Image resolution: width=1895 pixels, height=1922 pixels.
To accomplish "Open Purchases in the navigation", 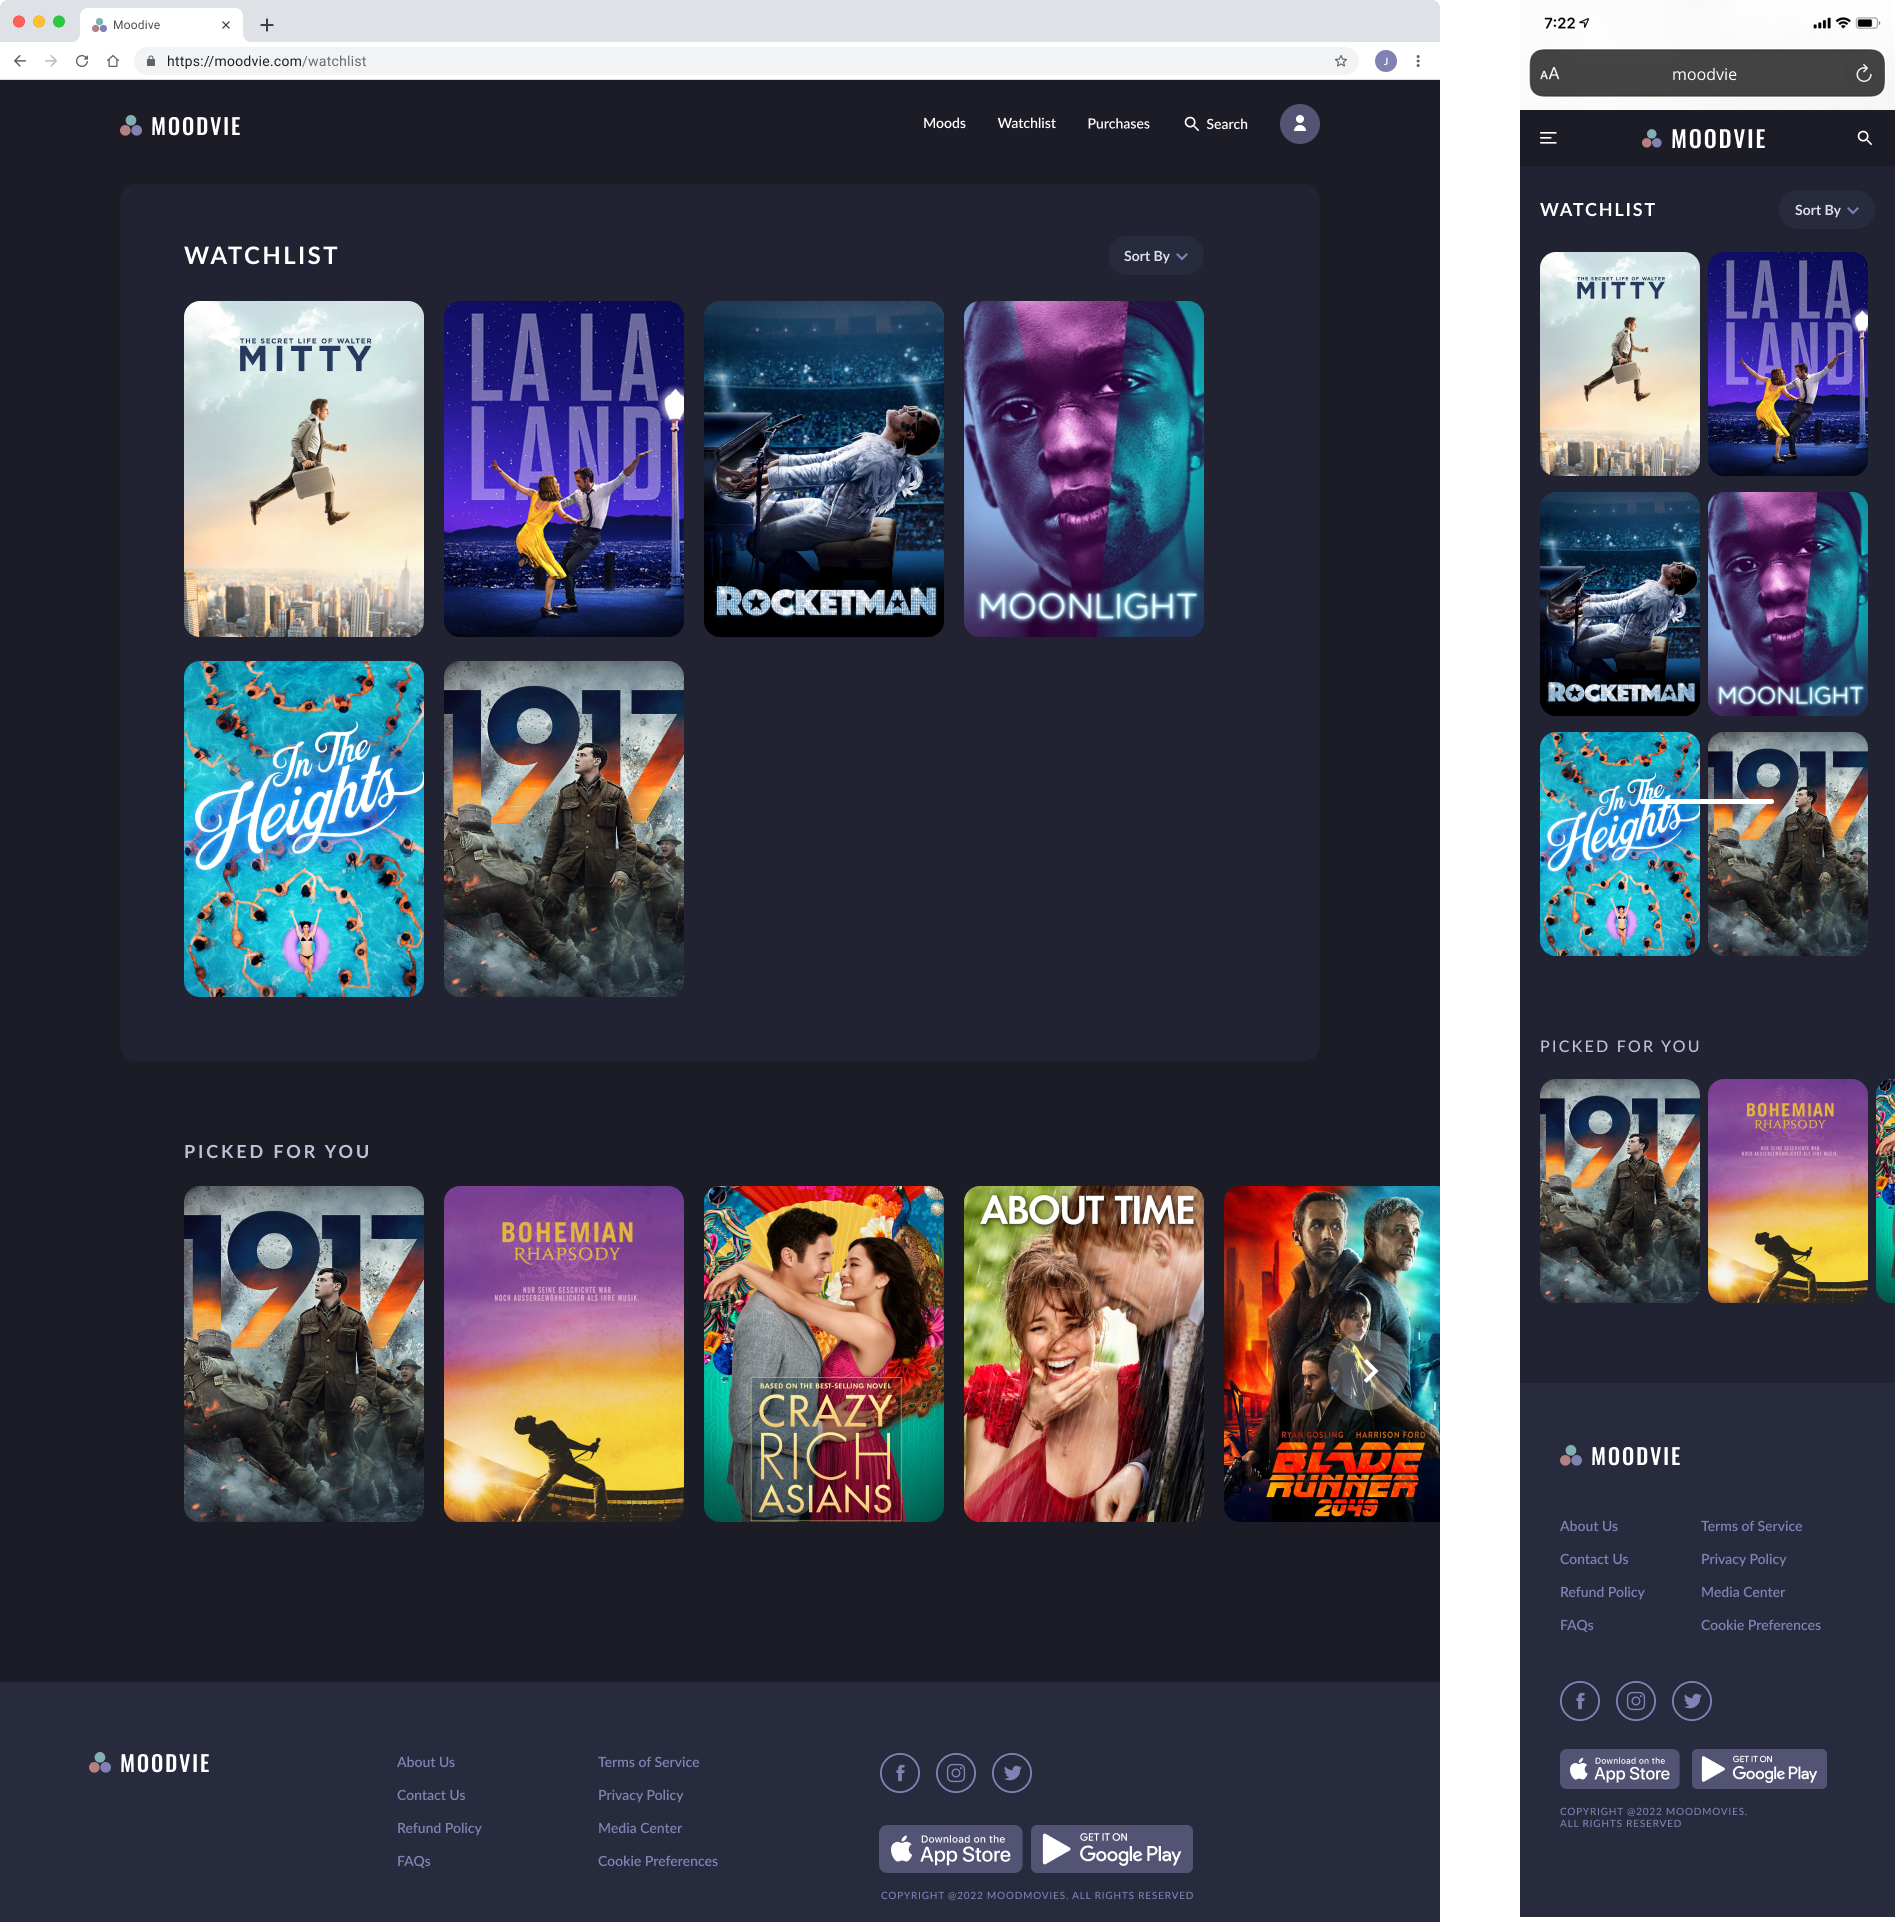I will pyautogui.click(x=1118, y=124).
